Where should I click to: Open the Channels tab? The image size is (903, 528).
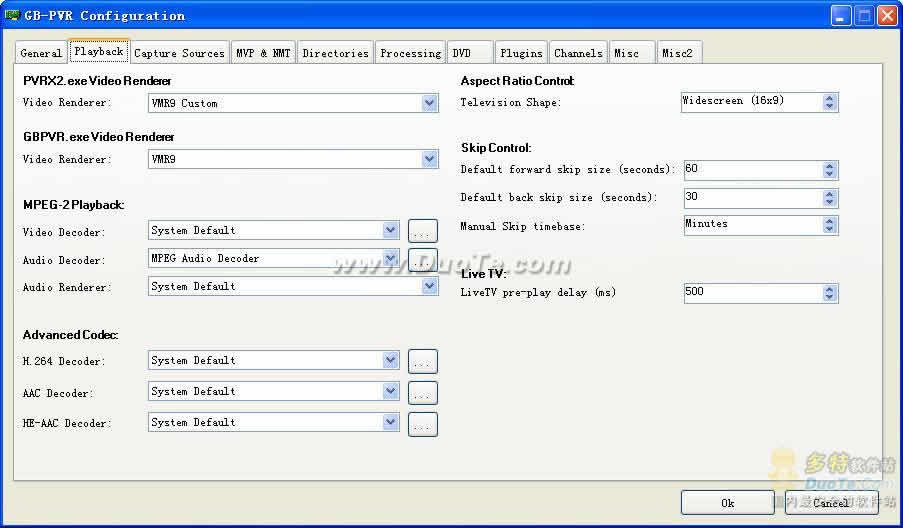coord(578,52)
